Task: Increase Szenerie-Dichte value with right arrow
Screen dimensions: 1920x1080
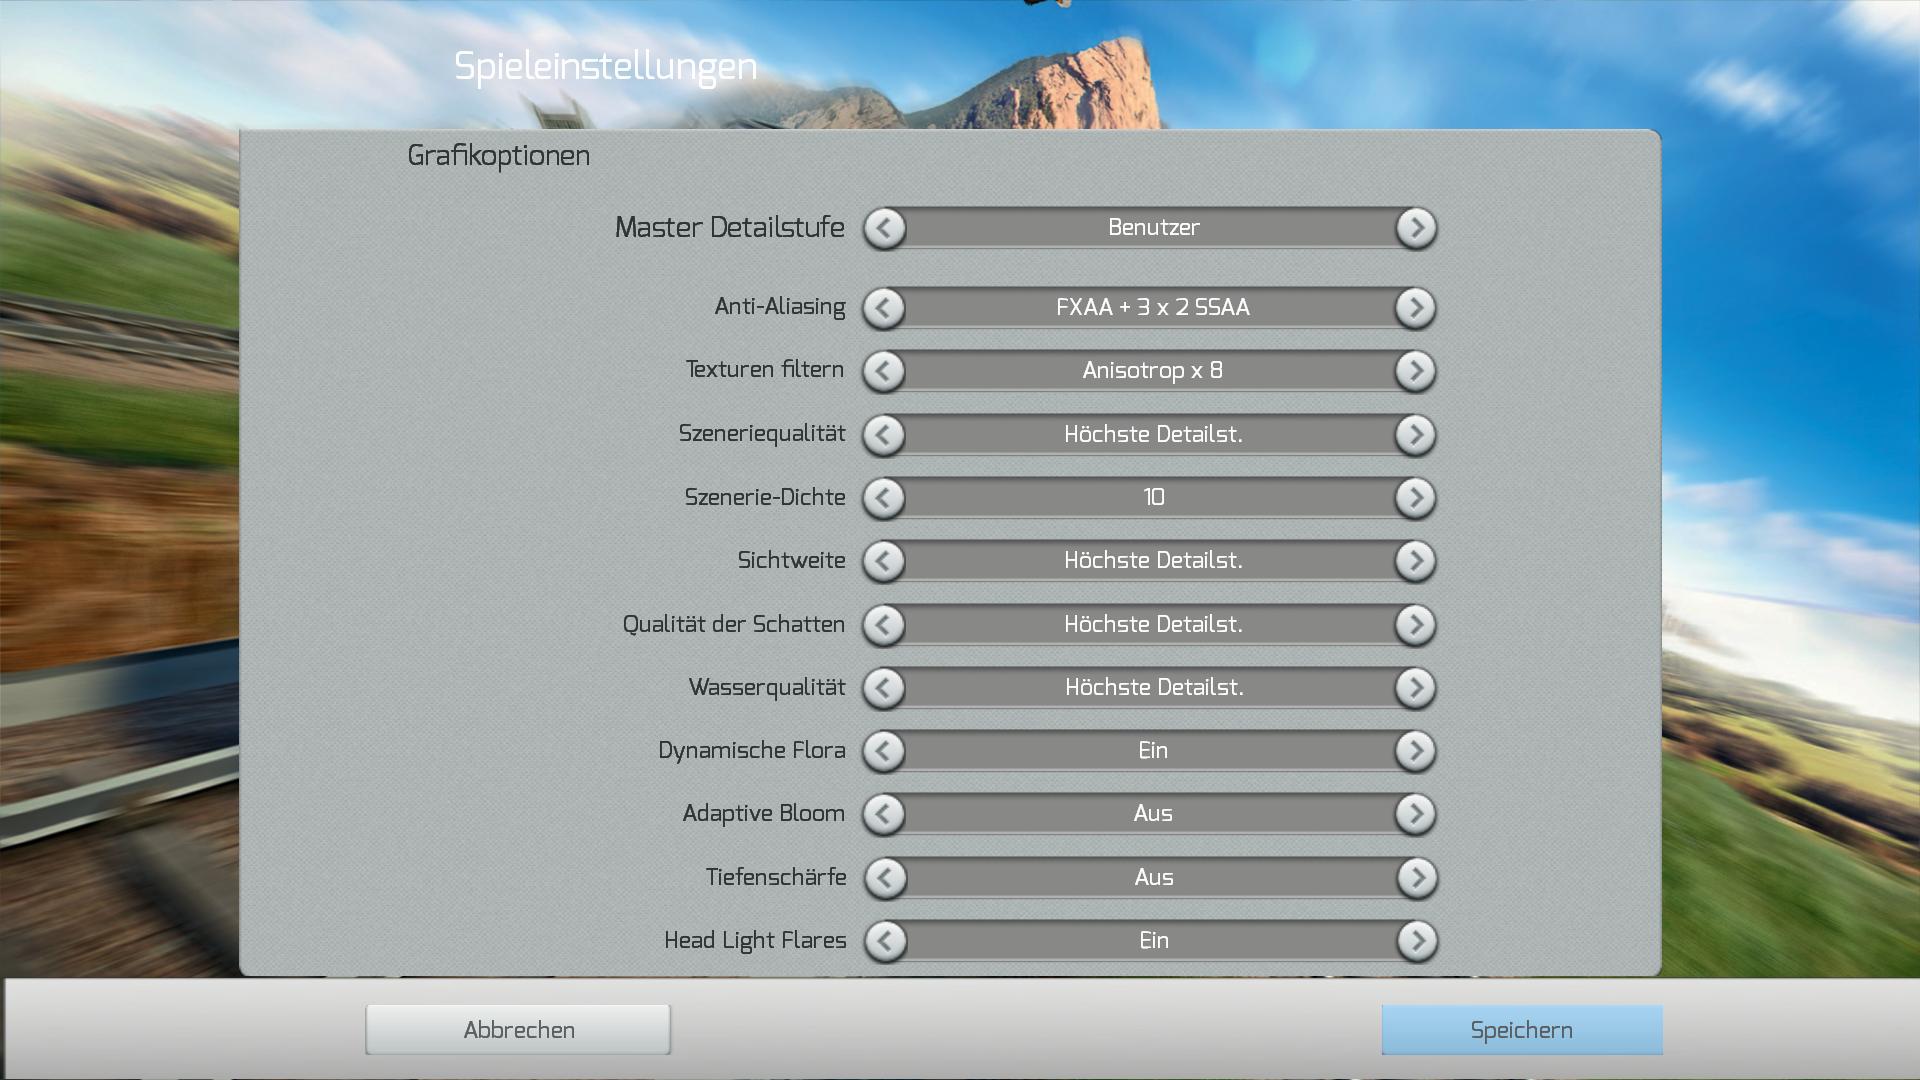Action: tap(1415, 498)
